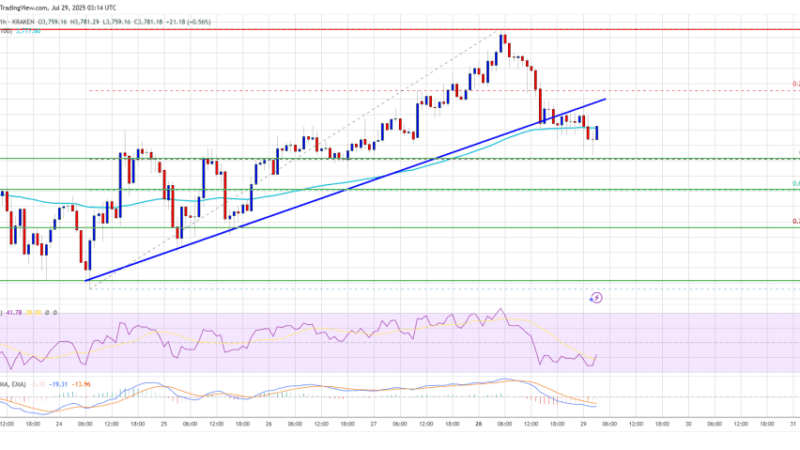The height and width of the screenshot is (450, 800).
Task: Click the date label 26 on time axis
Action: [268, 424]
